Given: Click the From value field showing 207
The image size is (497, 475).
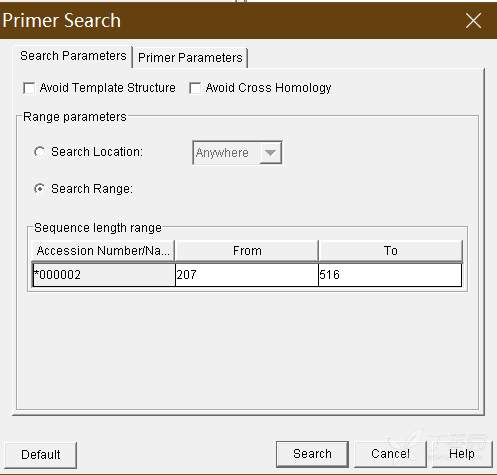Looking at the screenshot, I should pos(247,275).
